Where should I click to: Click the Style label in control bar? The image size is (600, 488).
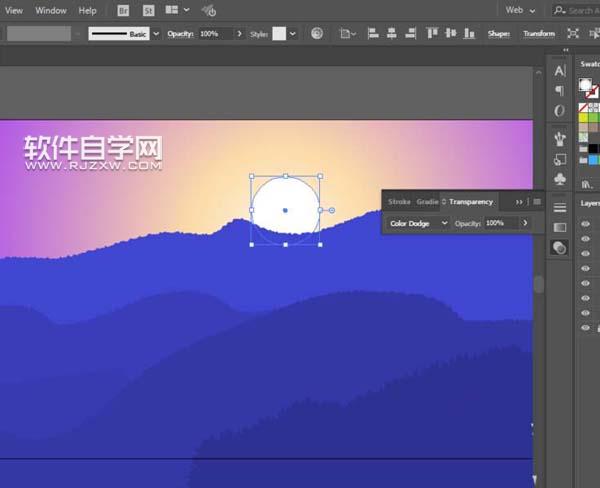259,34
